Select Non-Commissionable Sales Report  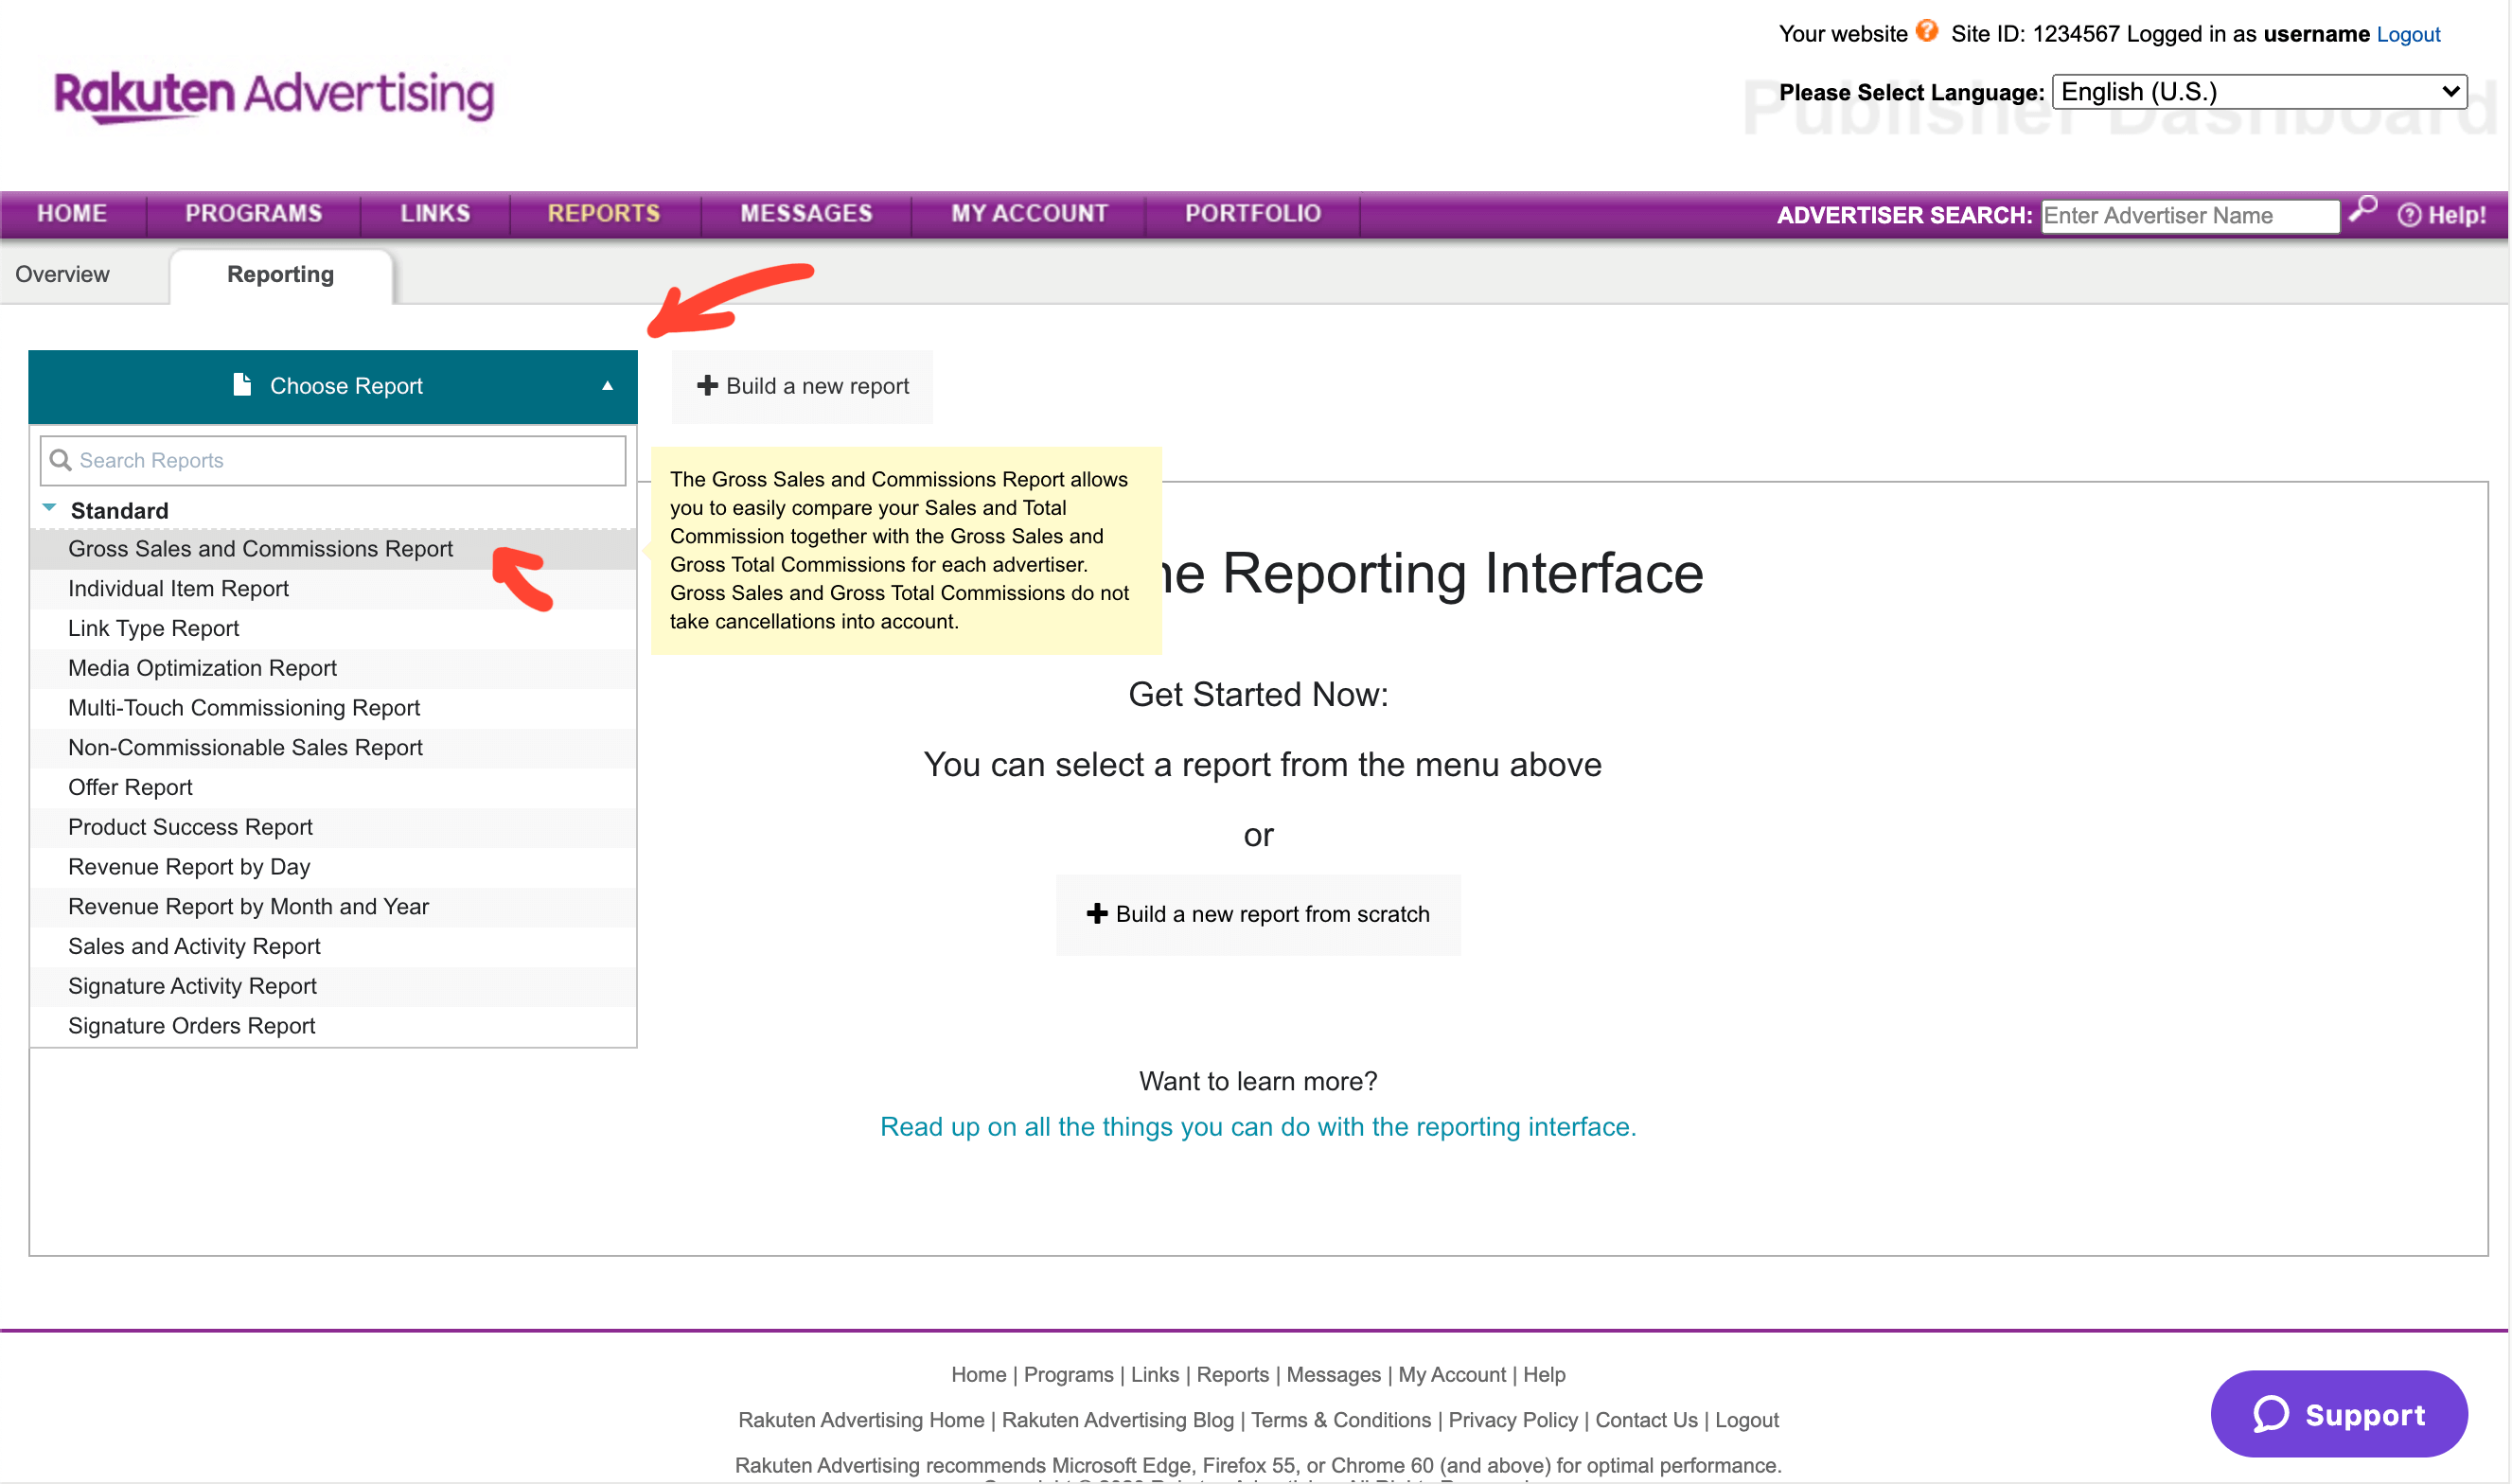(x=333, y=748)
